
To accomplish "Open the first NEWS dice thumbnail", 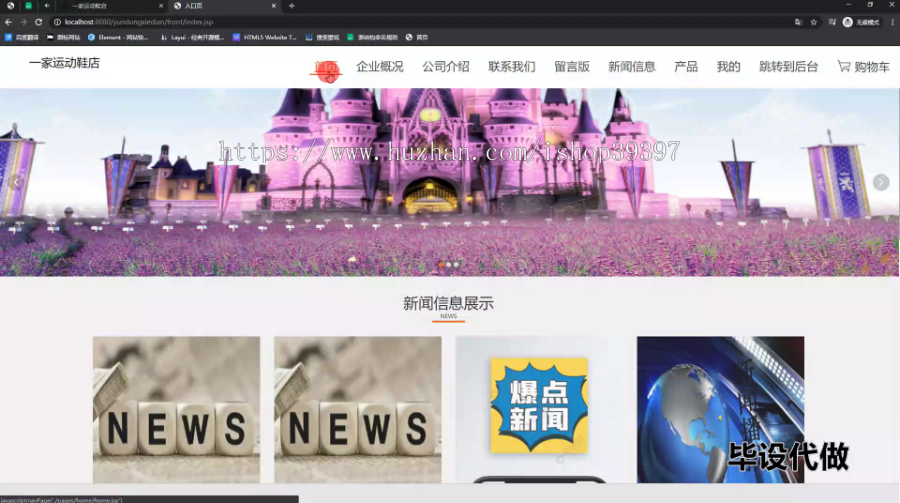I will pos(176,409).
